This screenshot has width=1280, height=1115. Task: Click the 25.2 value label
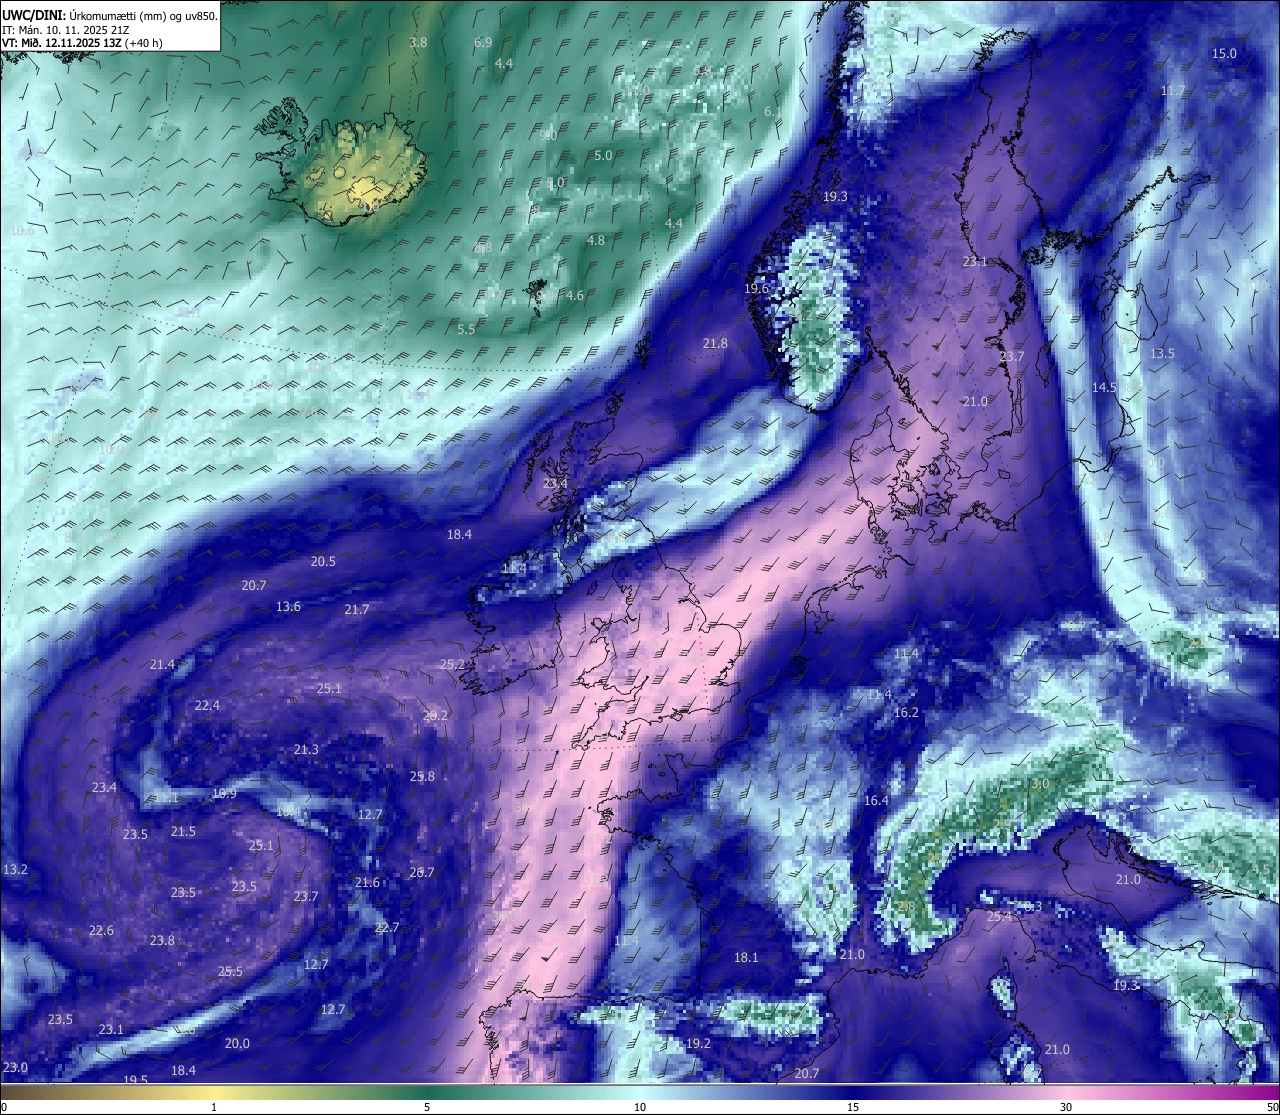[452, 665]
